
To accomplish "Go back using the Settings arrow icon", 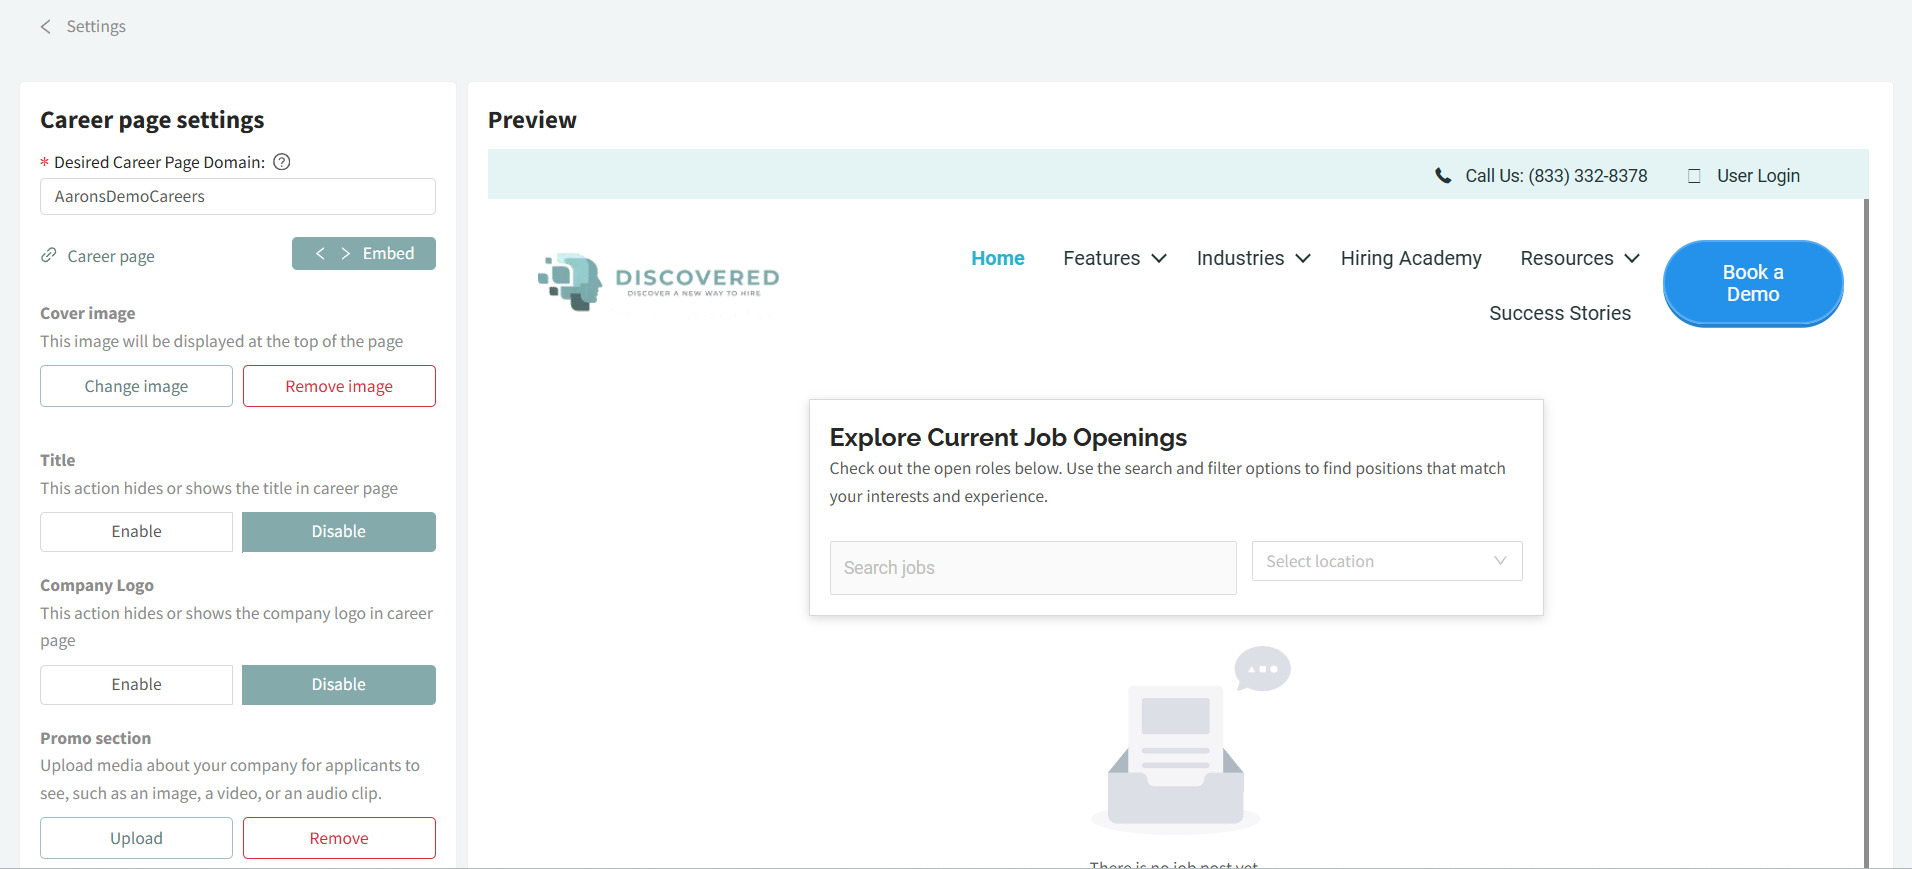I will click(x=45, y=27).
